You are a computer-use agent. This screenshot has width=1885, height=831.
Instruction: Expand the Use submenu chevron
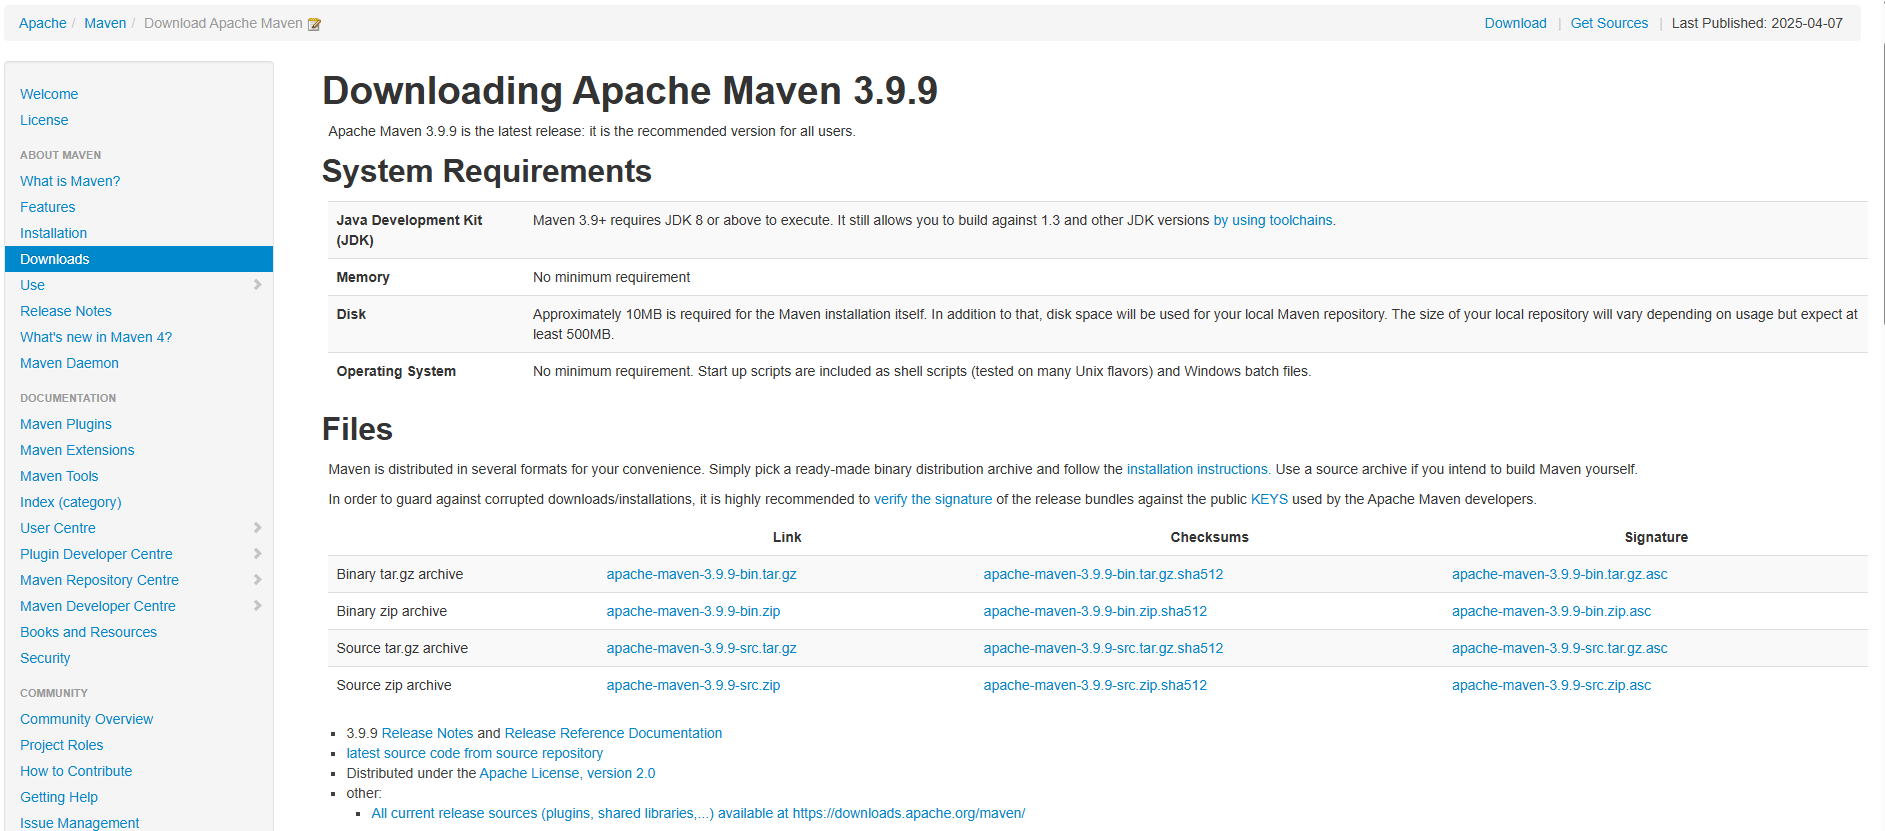pos(257,285)
